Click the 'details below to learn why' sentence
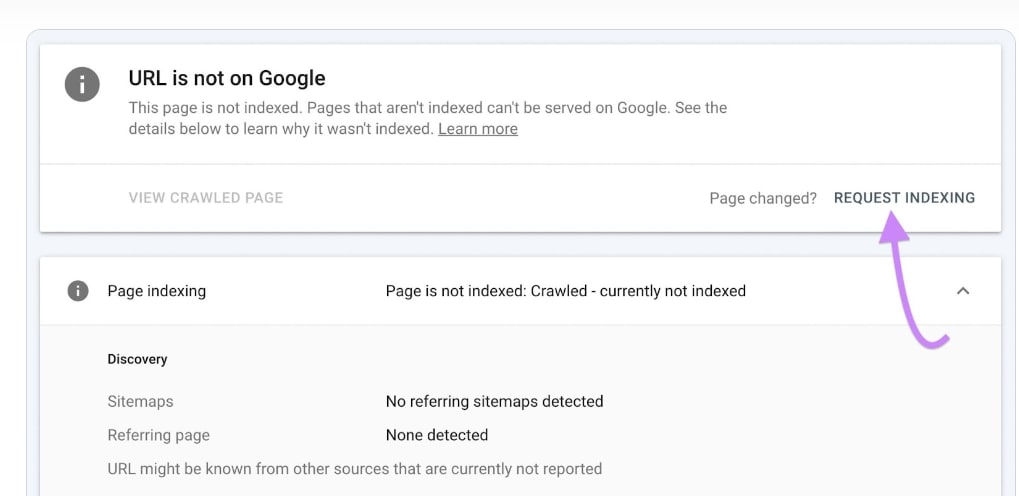Image resolution: width=1019 pixels, height=496 pixels. coord(281,129)
